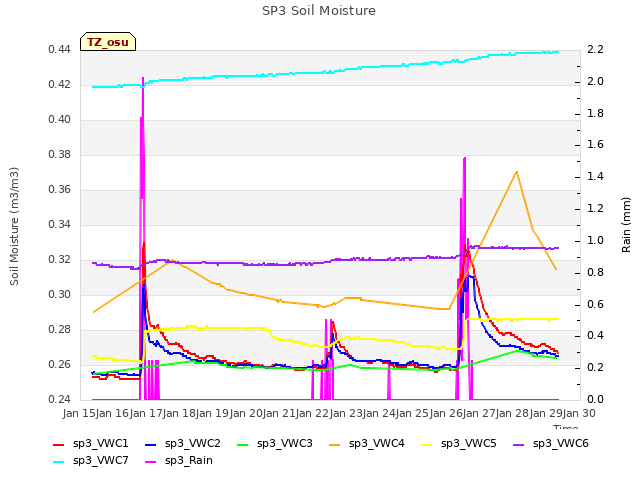640x480 pixels.
Task: Click the Jan 22 tick label
Action: click(x=313, y=413)
